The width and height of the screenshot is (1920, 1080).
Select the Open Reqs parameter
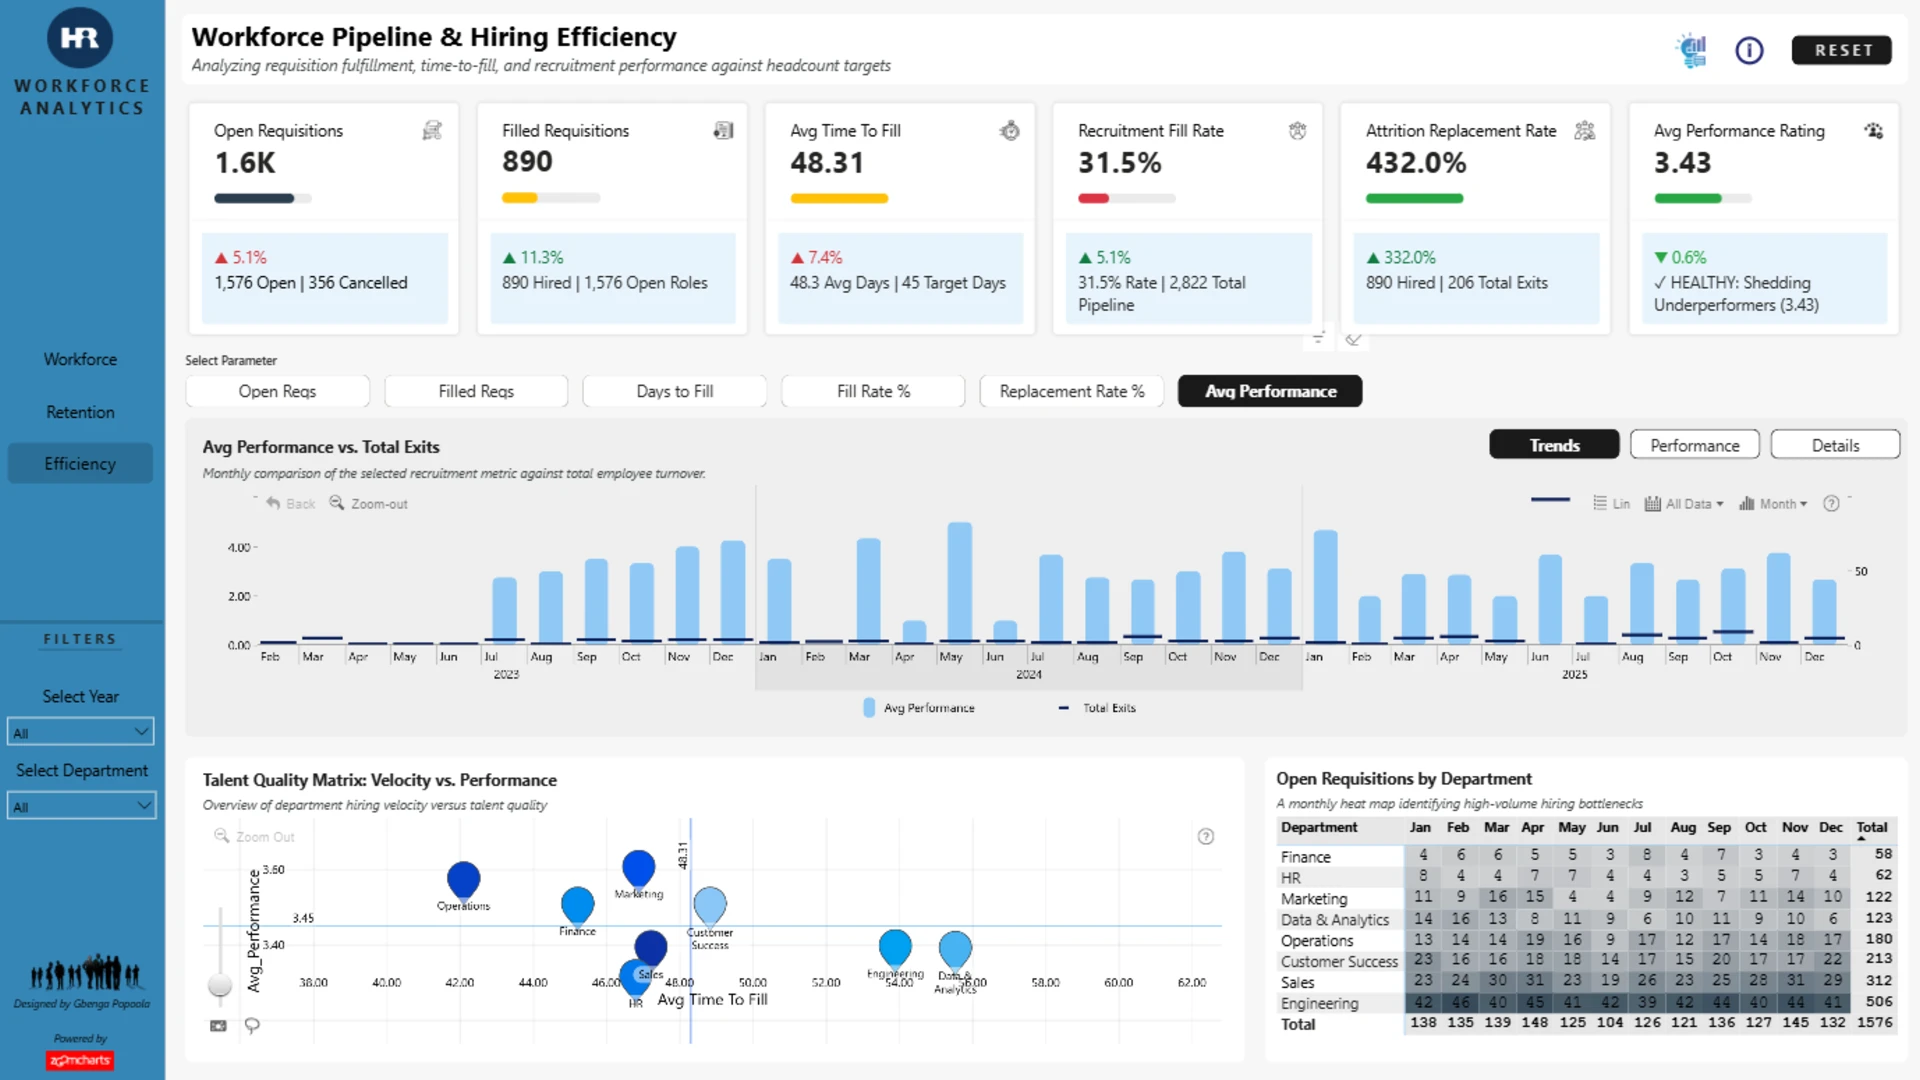277,391
